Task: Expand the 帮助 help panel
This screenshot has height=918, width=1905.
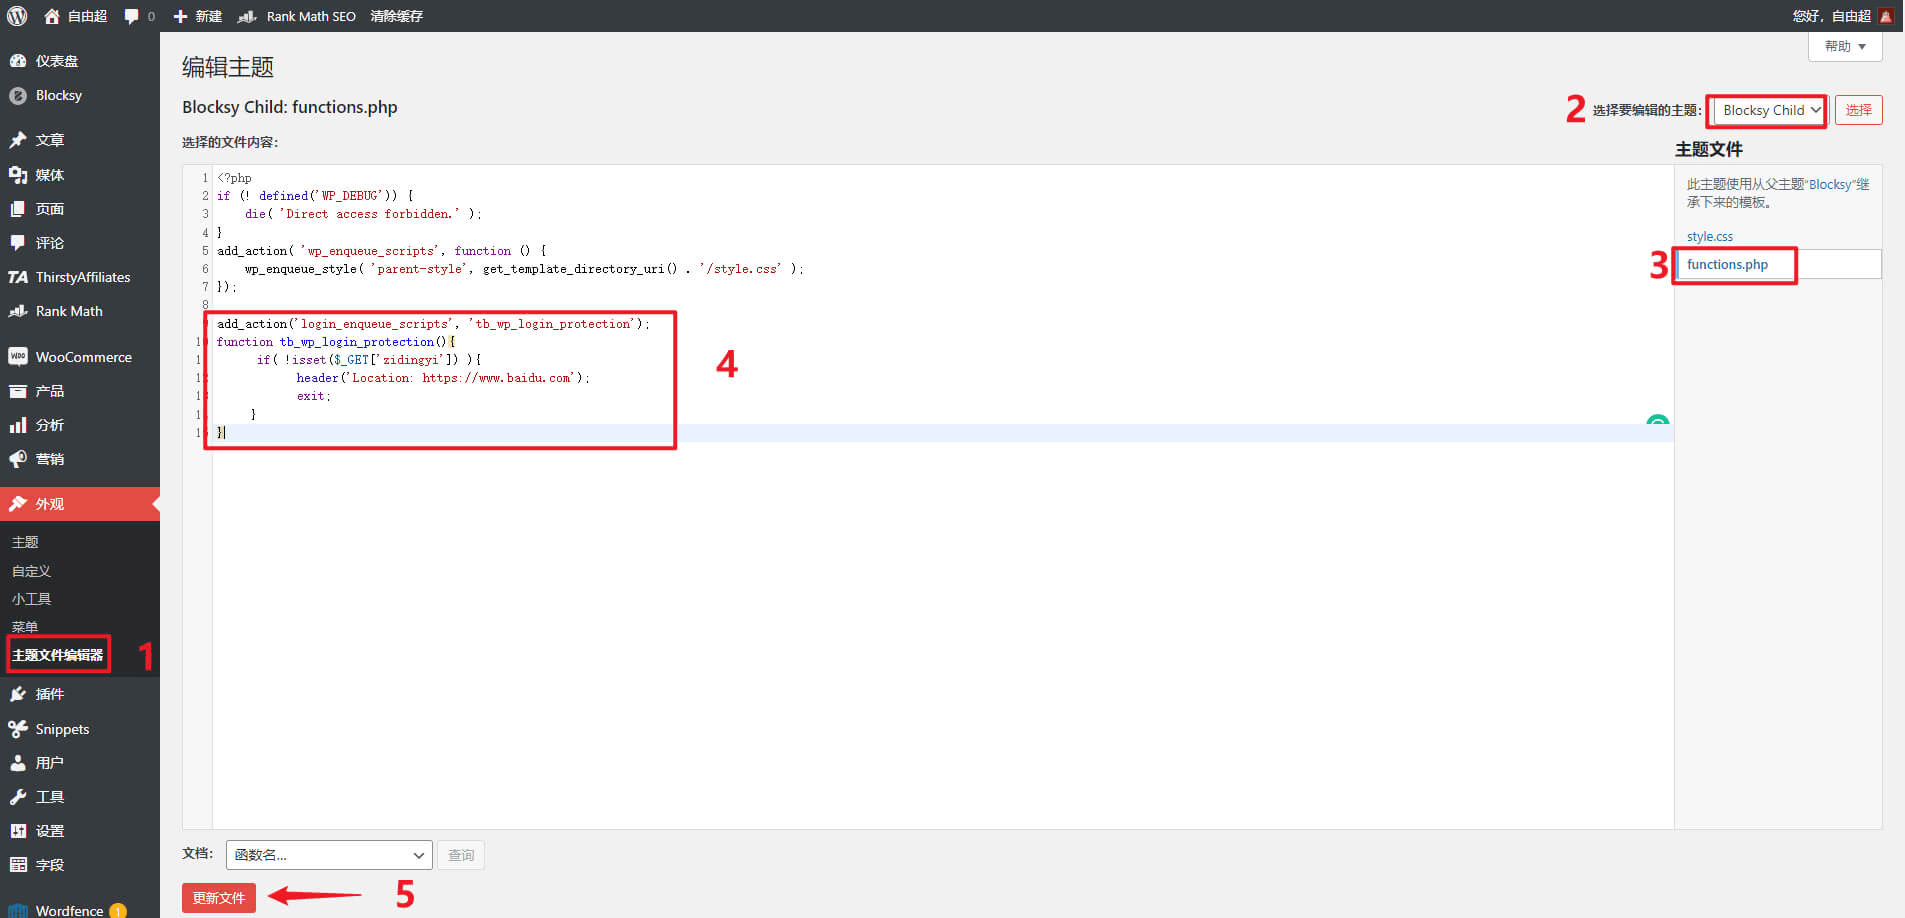Action: (x=1844, y=46)
